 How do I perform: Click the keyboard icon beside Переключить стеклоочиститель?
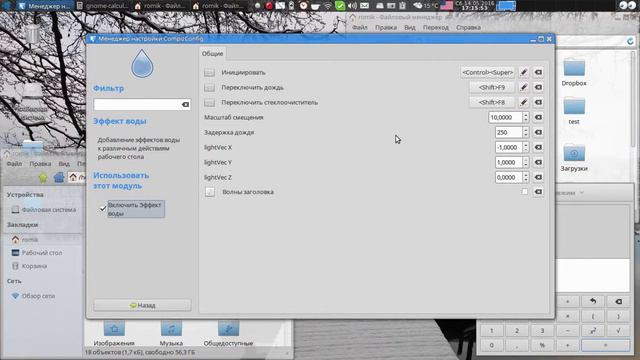tap(209, 102)
